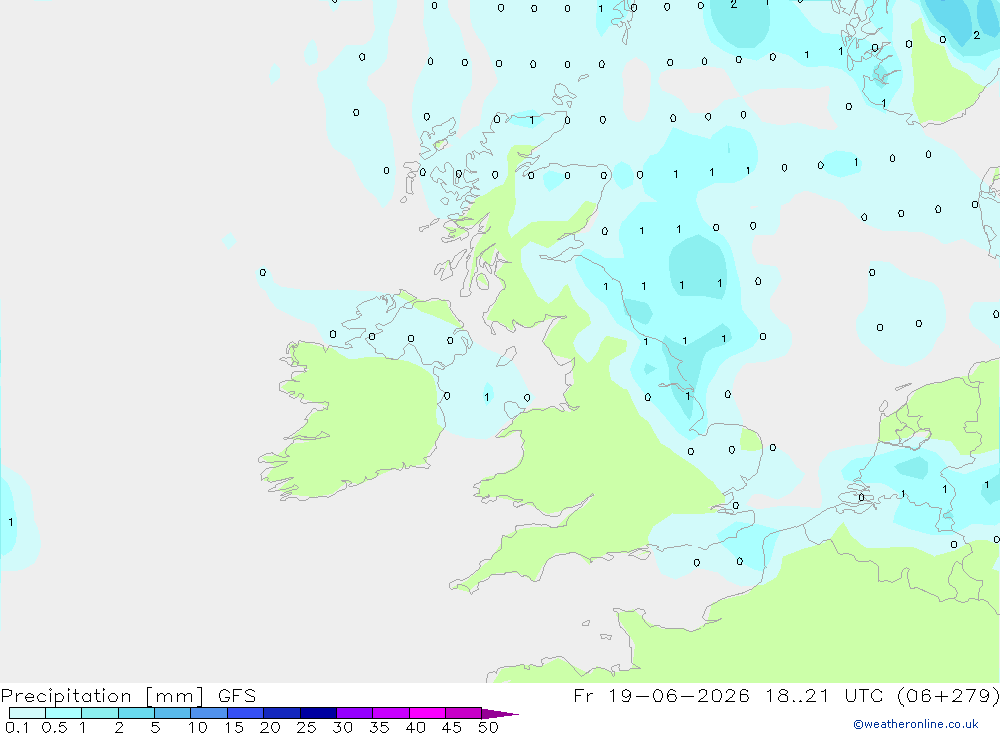Click the 10–15 mm legend color swatch
The image size is (1000, 733).
coord(209,713)
